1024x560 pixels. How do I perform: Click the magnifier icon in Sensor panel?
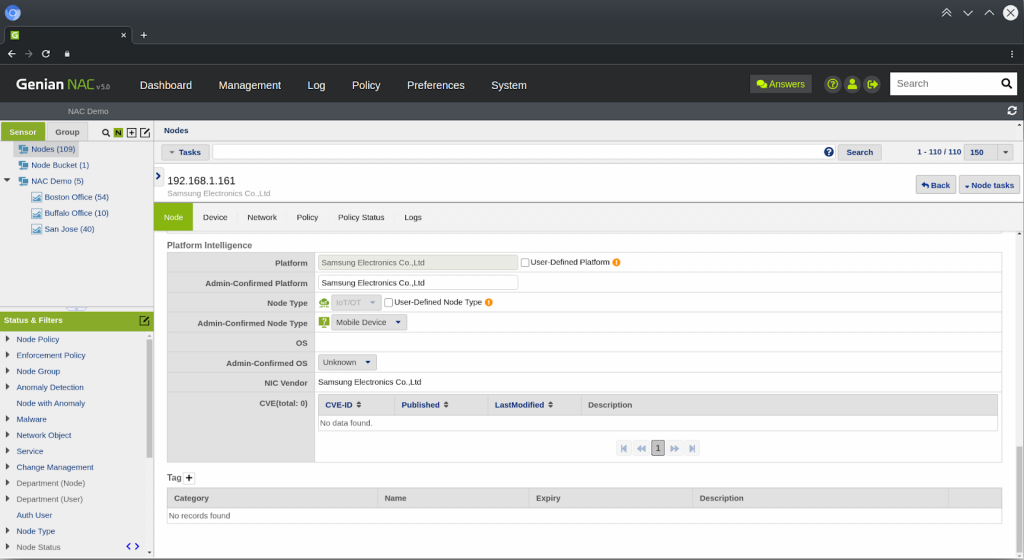pyautogui.click(x=106, y=133)
